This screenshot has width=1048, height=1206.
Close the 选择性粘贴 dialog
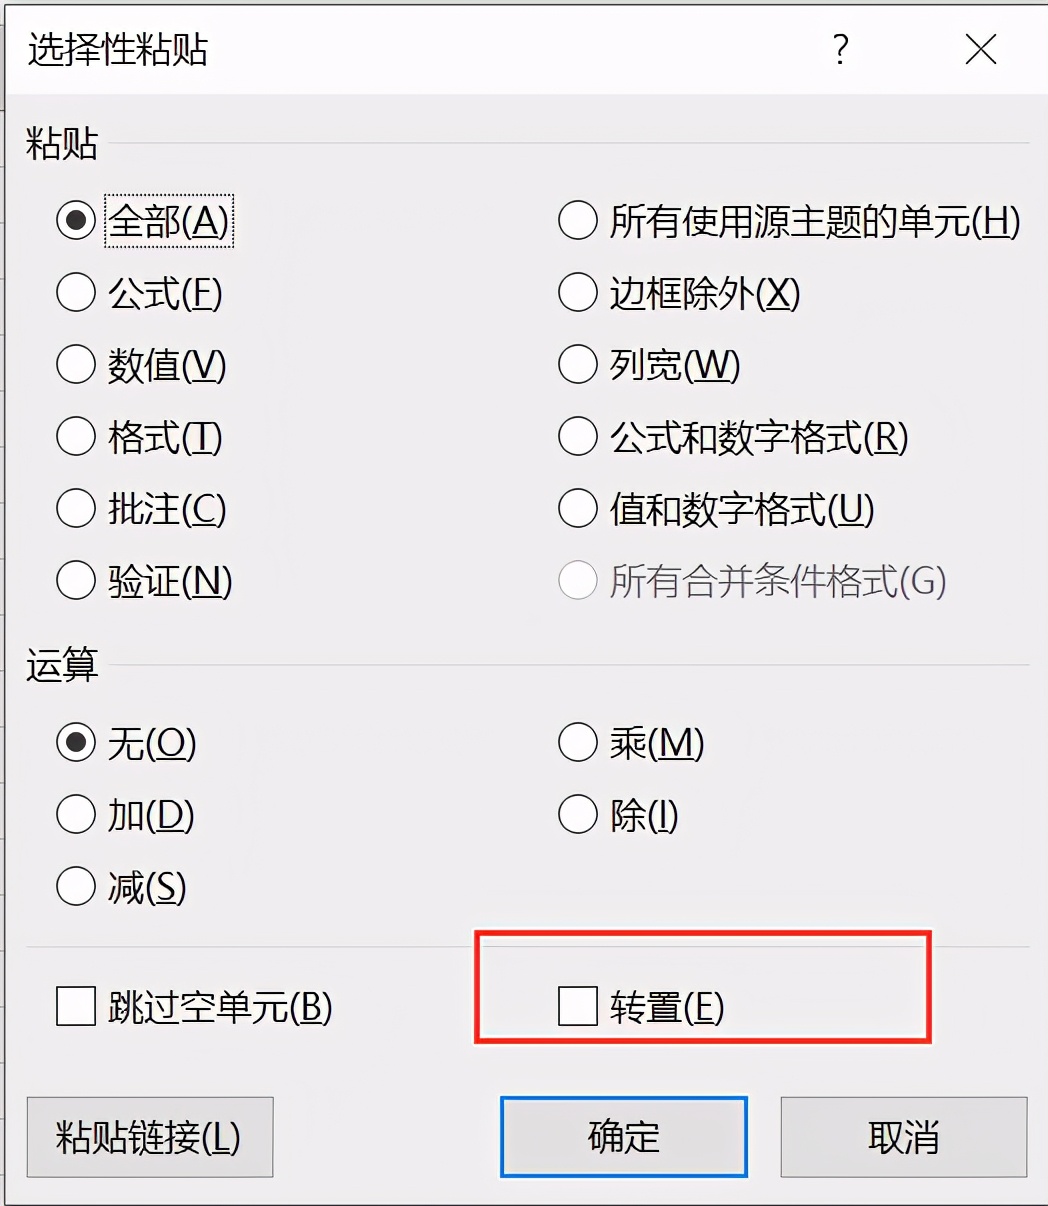(x=981, y=48)
